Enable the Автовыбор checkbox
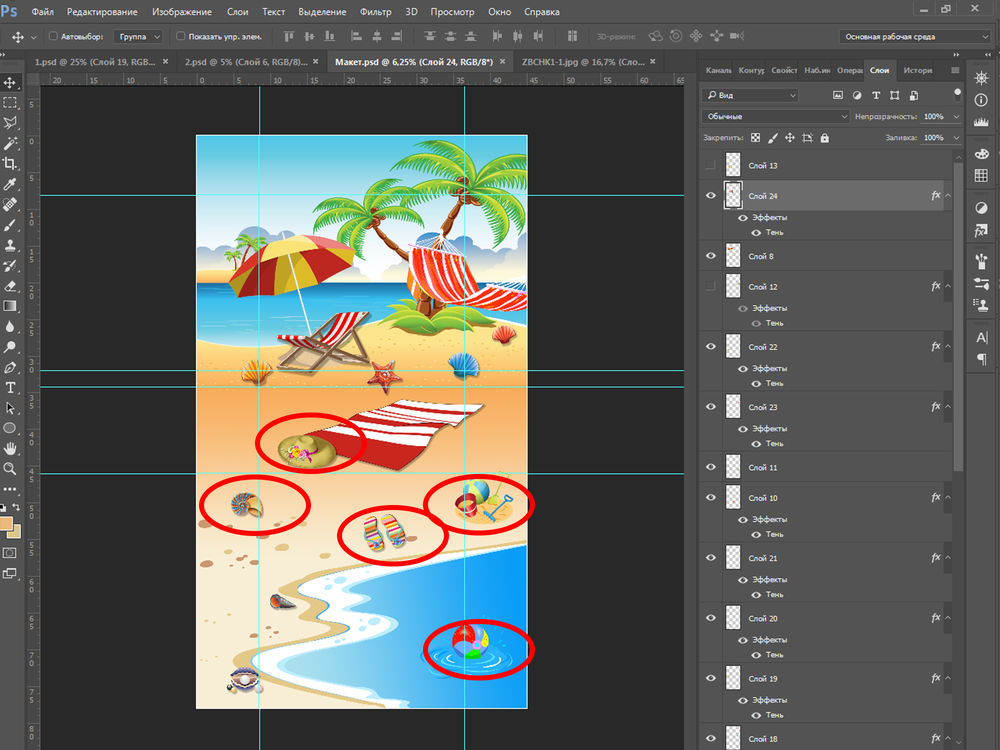Viewport: 1000px width, 750px height. pyautogui.click(x=53, y=36)
